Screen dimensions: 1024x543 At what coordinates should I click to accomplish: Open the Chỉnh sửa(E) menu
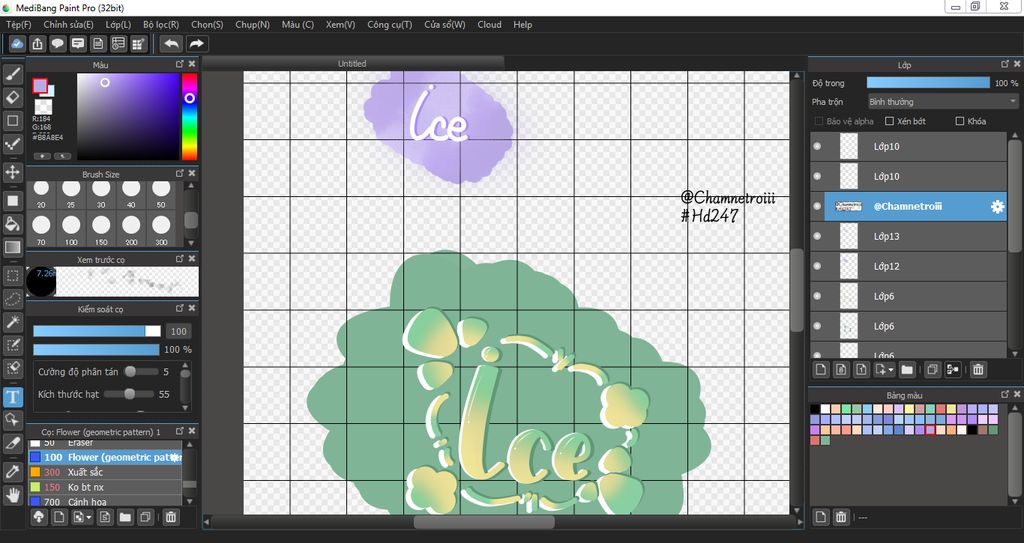click(69, 24)
